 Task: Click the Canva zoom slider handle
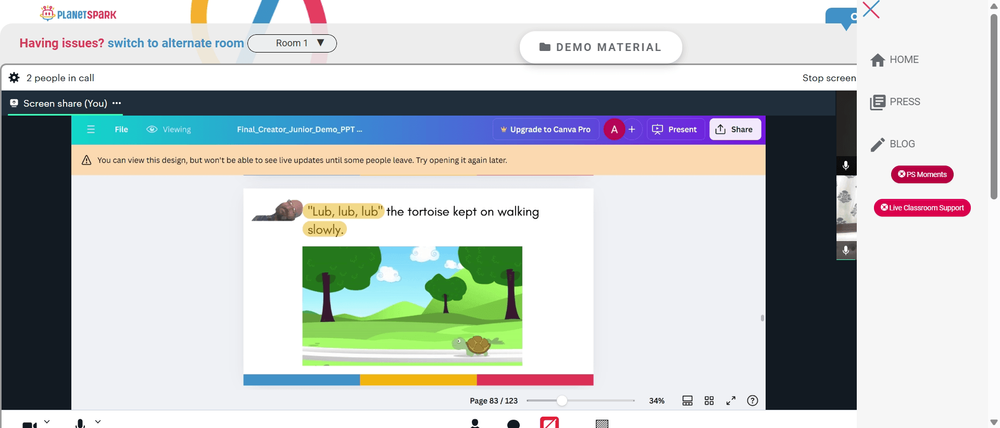coord(561,401)
